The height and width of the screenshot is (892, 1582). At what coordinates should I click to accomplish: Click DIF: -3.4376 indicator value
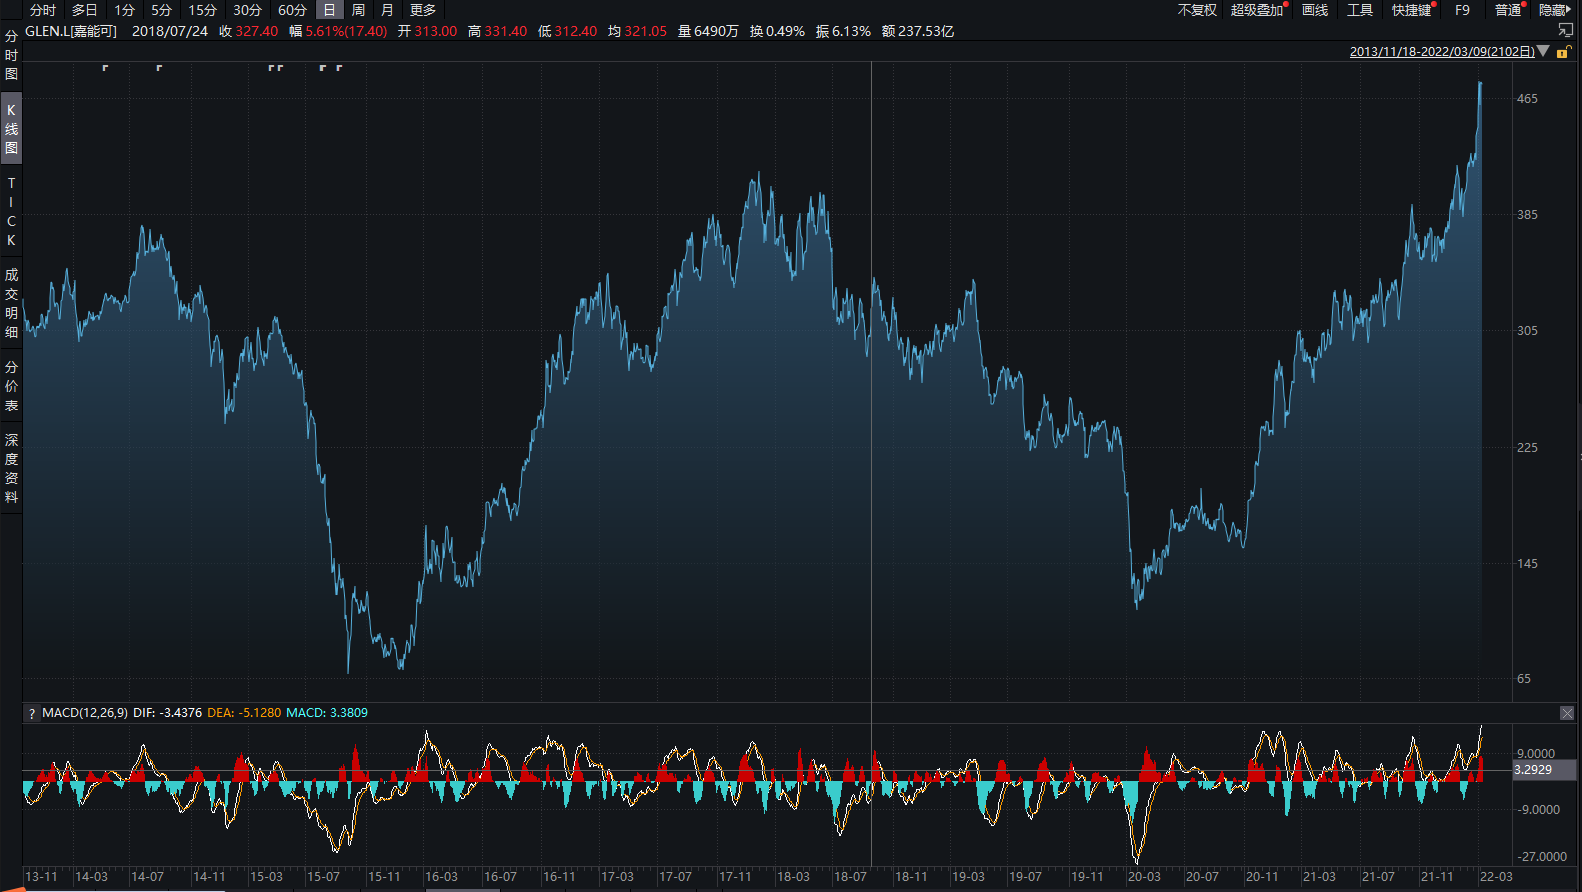click(167, 713)
